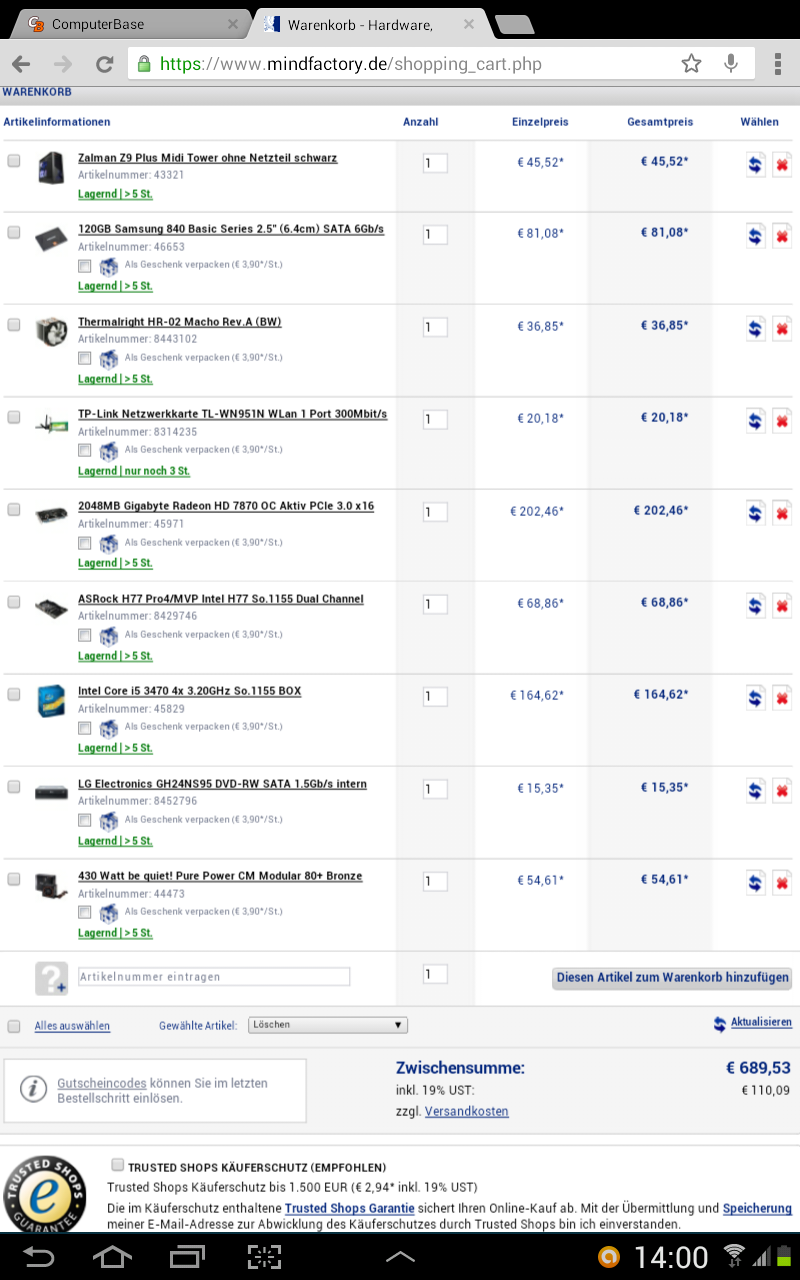Image resolution: width=800 pixels, height=1280 pixels.
Task: Click Alles auswählen link text
Action: [x=72, y=1026]
